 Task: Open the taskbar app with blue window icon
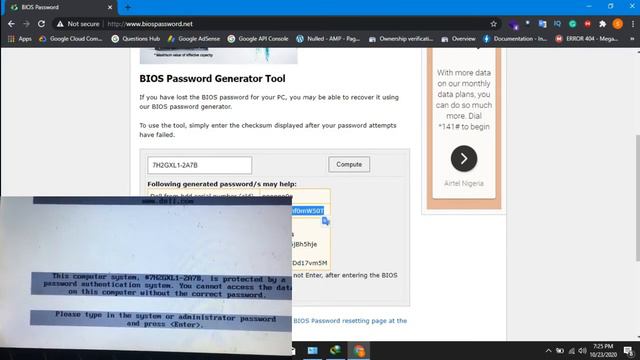coord(313,351)
